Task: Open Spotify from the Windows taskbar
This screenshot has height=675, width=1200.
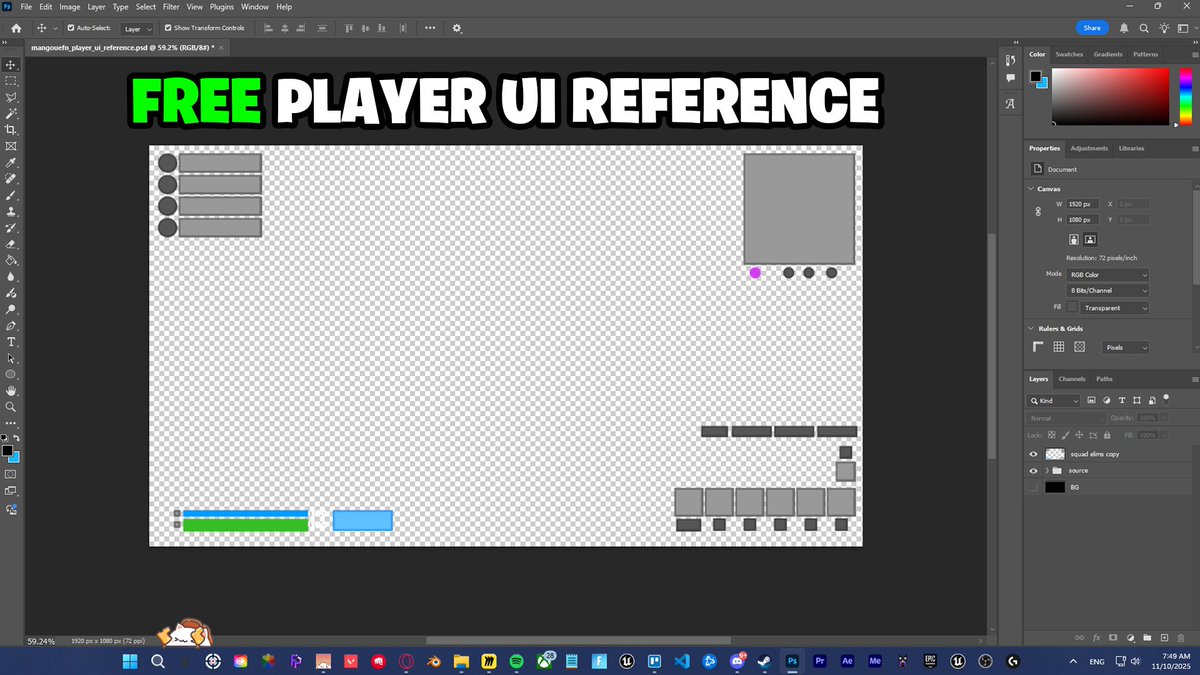Action: (x=516, y=661)
